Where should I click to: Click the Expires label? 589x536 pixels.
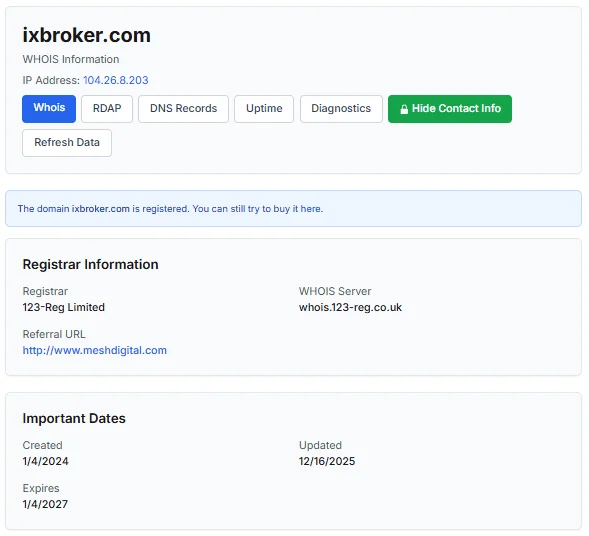41,488
